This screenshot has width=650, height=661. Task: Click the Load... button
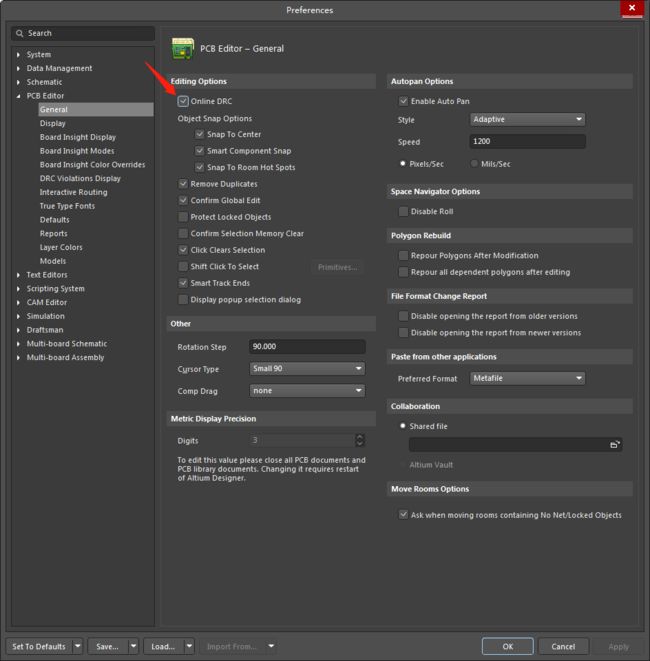click(164, 646)
